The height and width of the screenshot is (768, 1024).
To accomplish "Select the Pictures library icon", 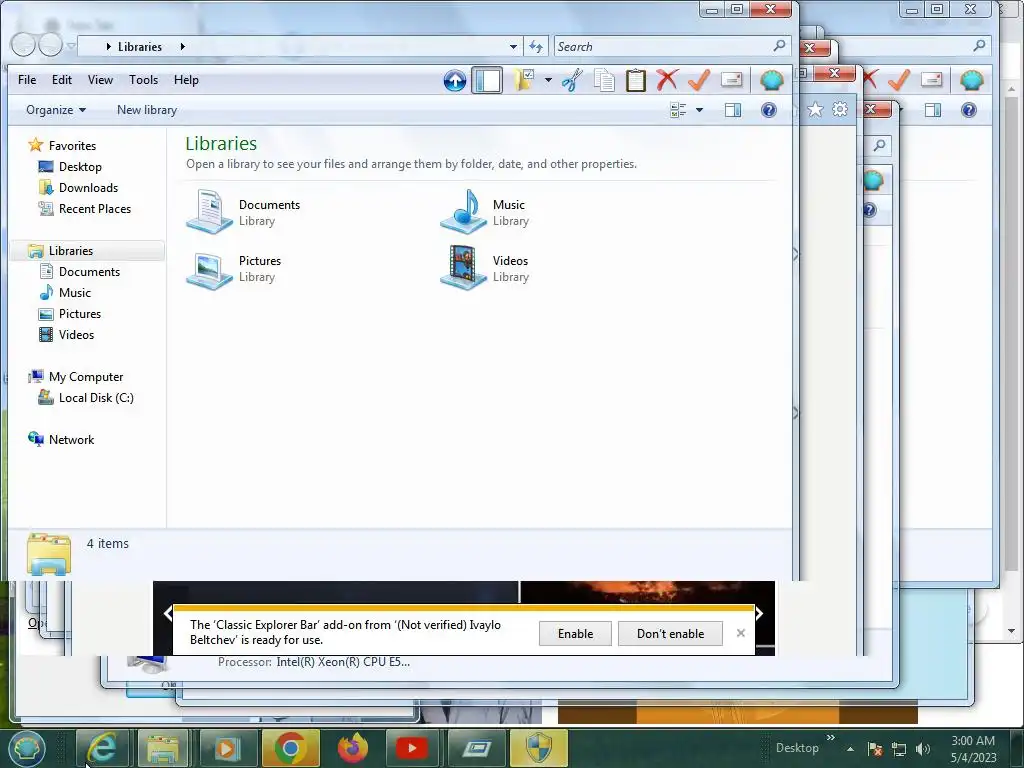I will pos(209,269).
